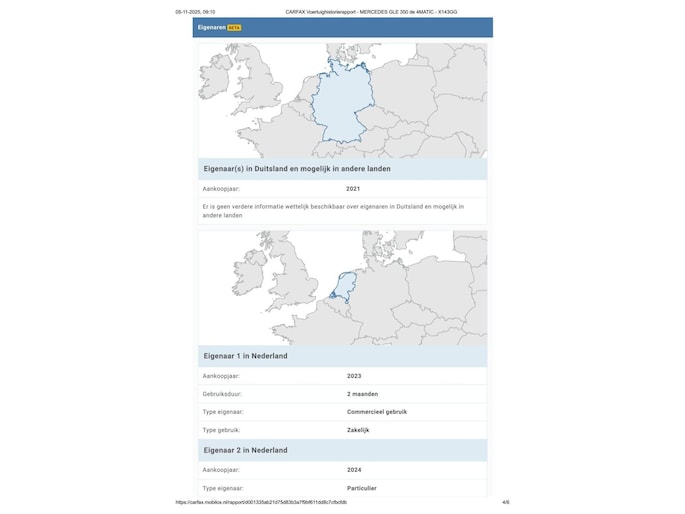Click the 'Particulier' owner type value

(361, 488)
